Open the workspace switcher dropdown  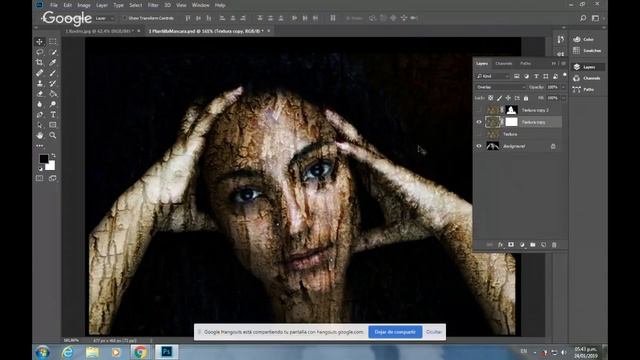coord(596,18)
